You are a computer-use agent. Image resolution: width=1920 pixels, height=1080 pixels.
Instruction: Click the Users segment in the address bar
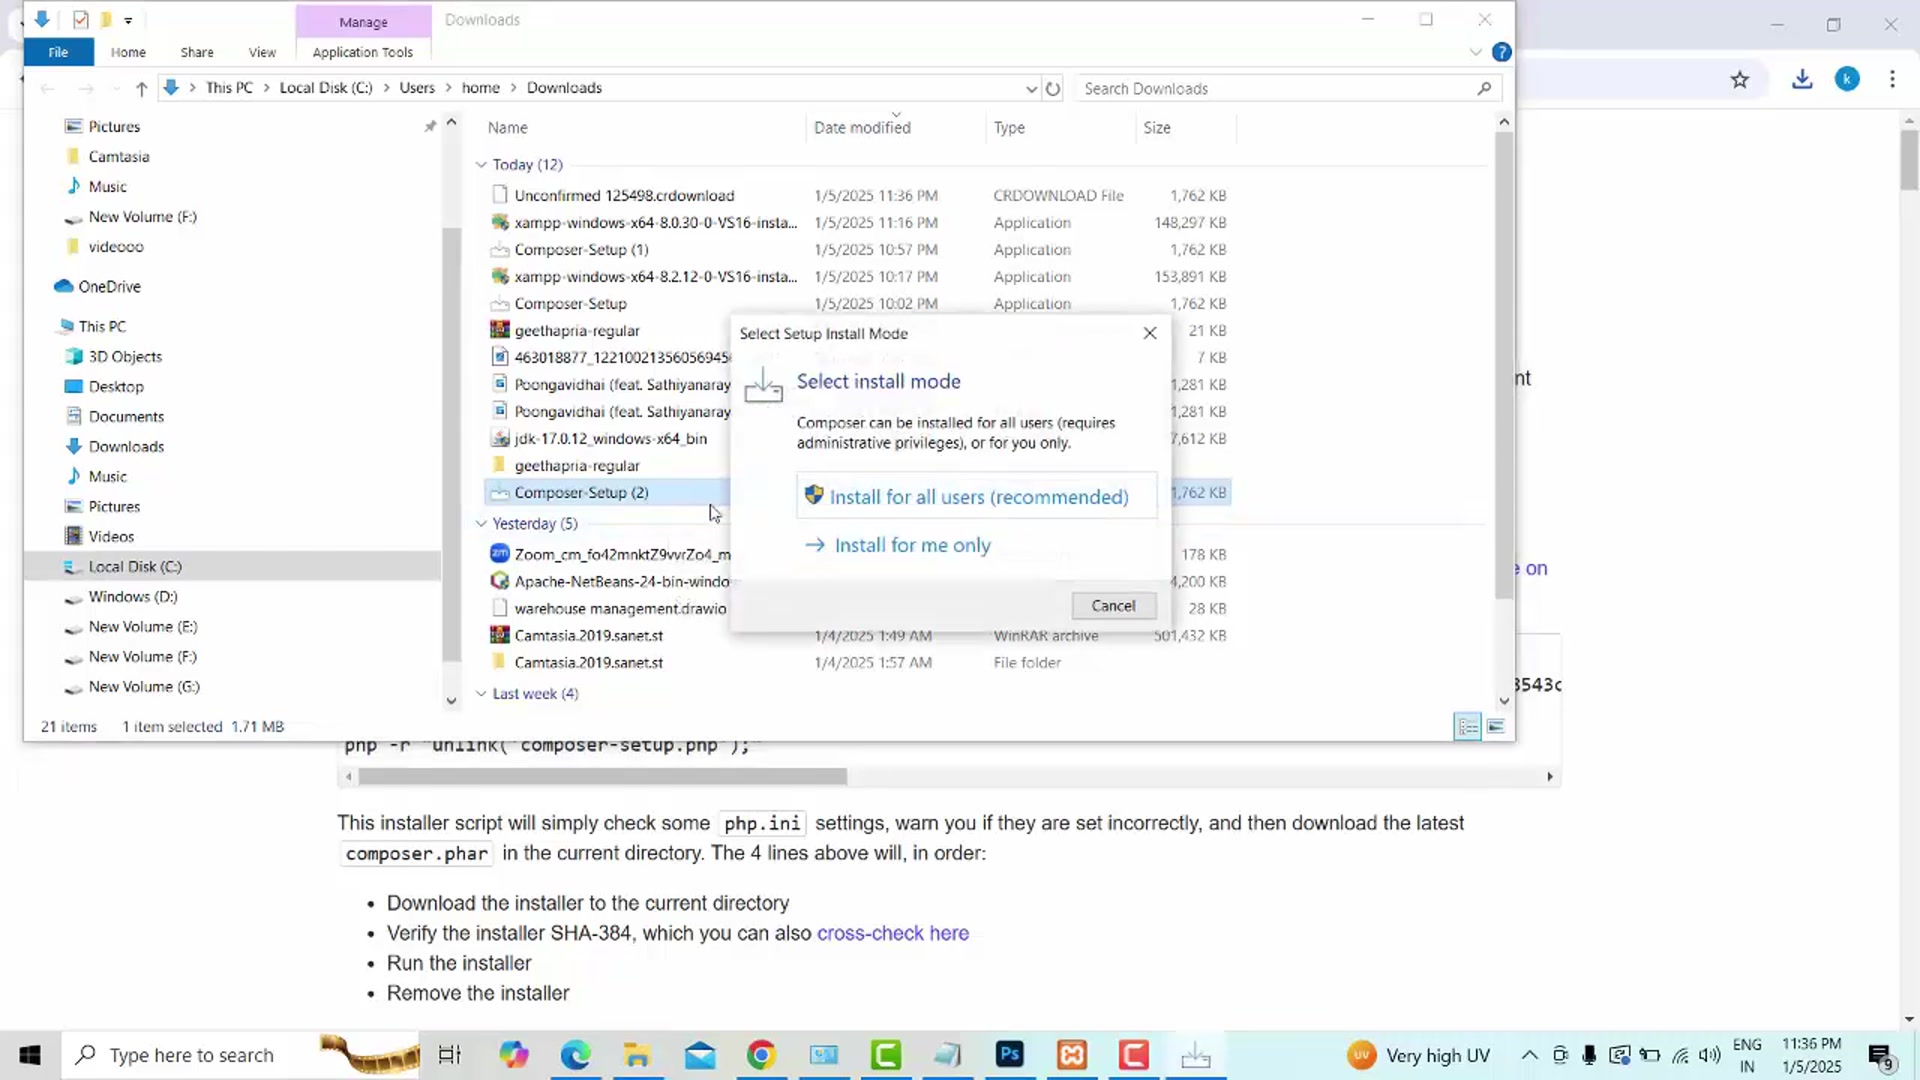[x=417, y=88]
